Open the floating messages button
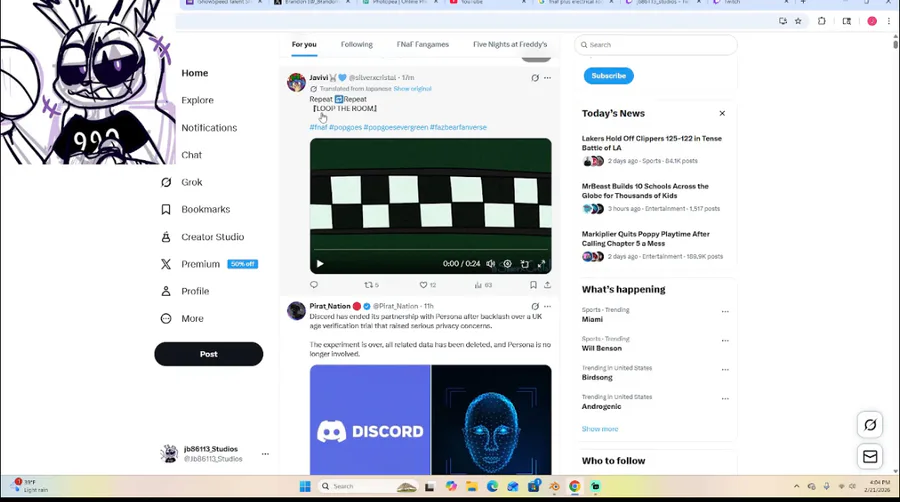Image resolution: width=900 pixels, height=502 pixels. [870, 457]
